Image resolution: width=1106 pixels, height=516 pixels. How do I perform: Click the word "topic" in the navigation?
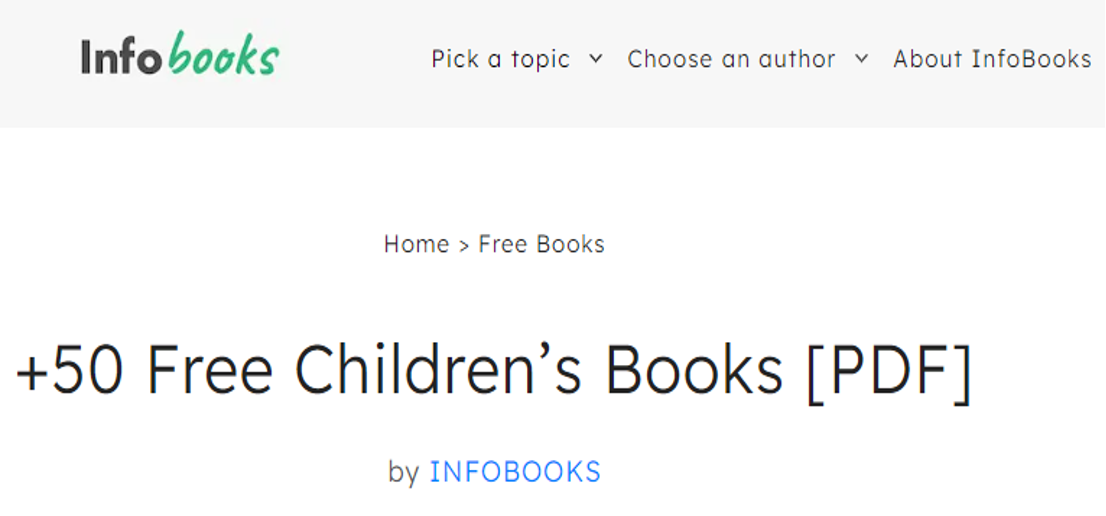(x=540, y=59)
